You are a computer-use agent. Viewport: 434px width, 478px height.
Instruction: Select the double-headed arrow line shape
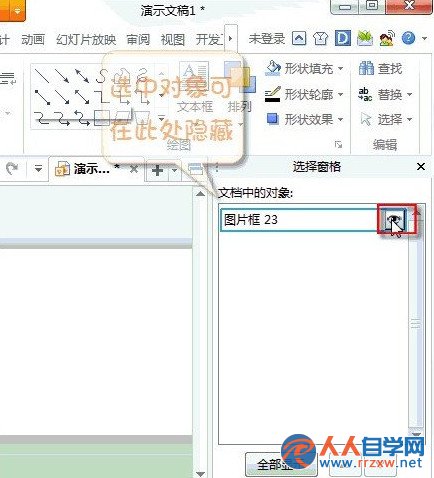pyautogui.click(x=82, y=76)
